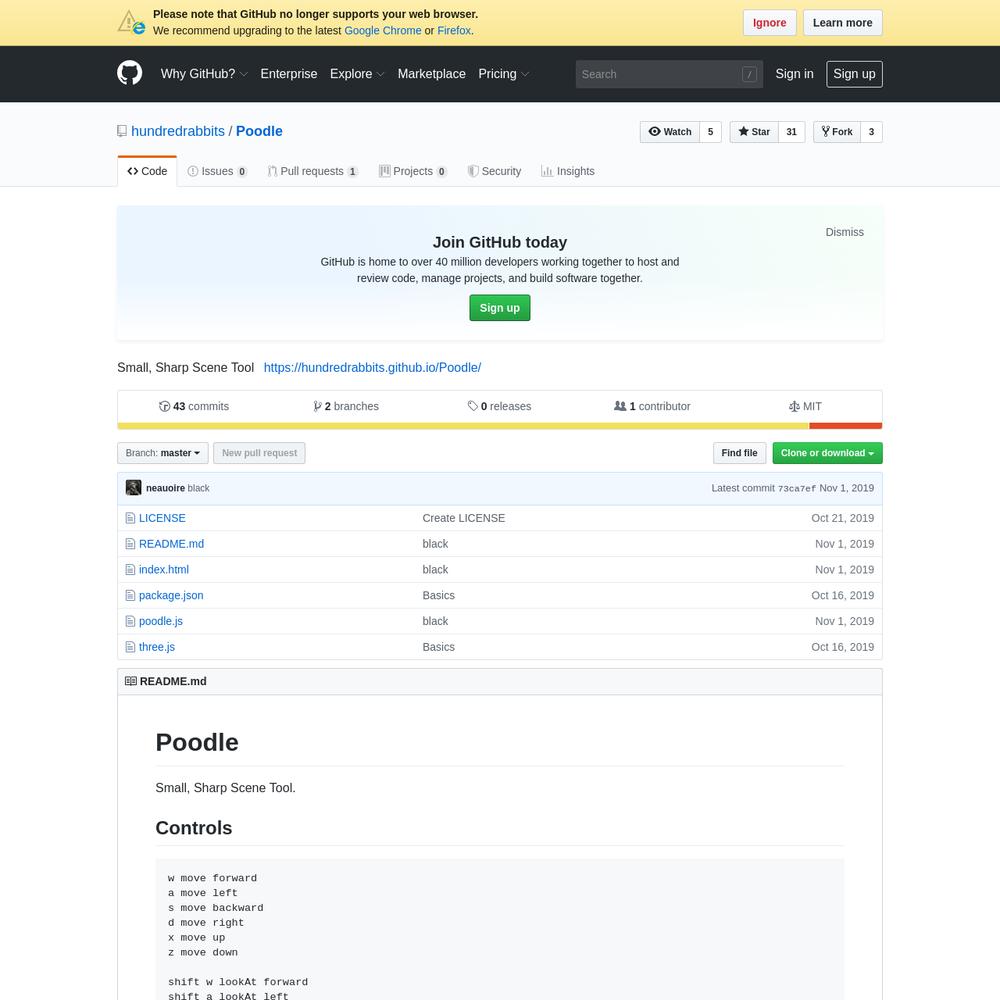Click the file icon beside index.html

tap(130, 570)
